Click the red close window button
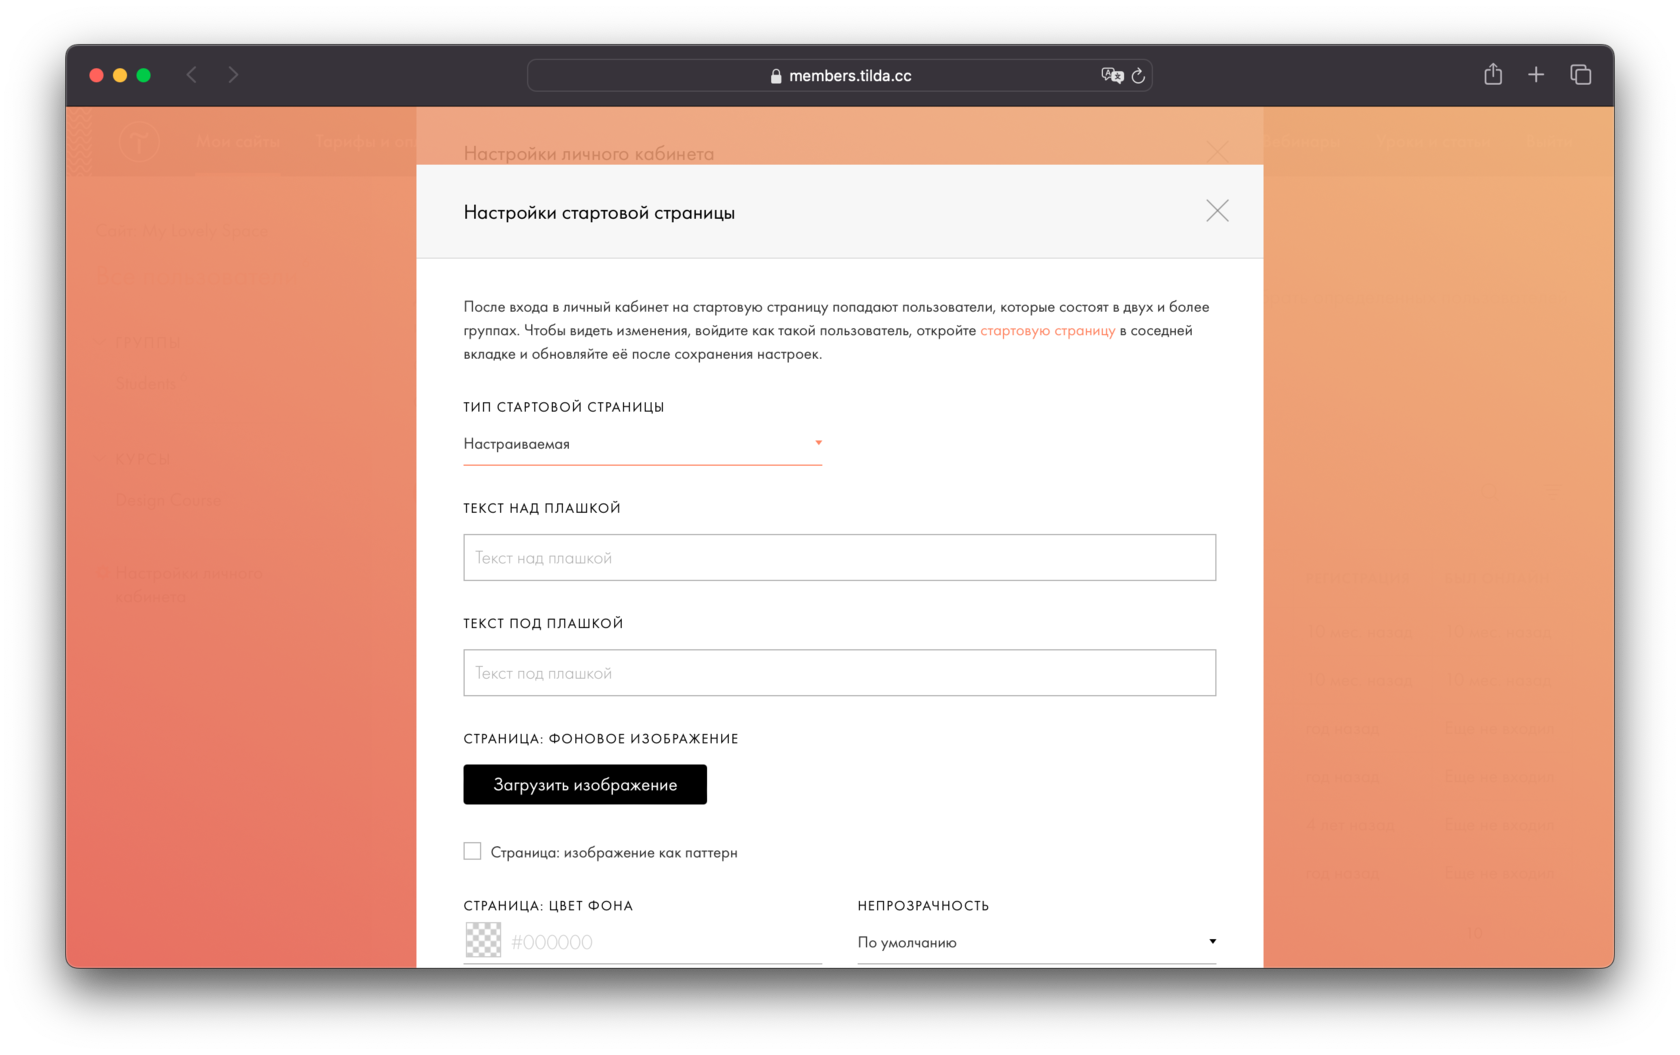The image size is (1680, 1055). pos(96,75)
